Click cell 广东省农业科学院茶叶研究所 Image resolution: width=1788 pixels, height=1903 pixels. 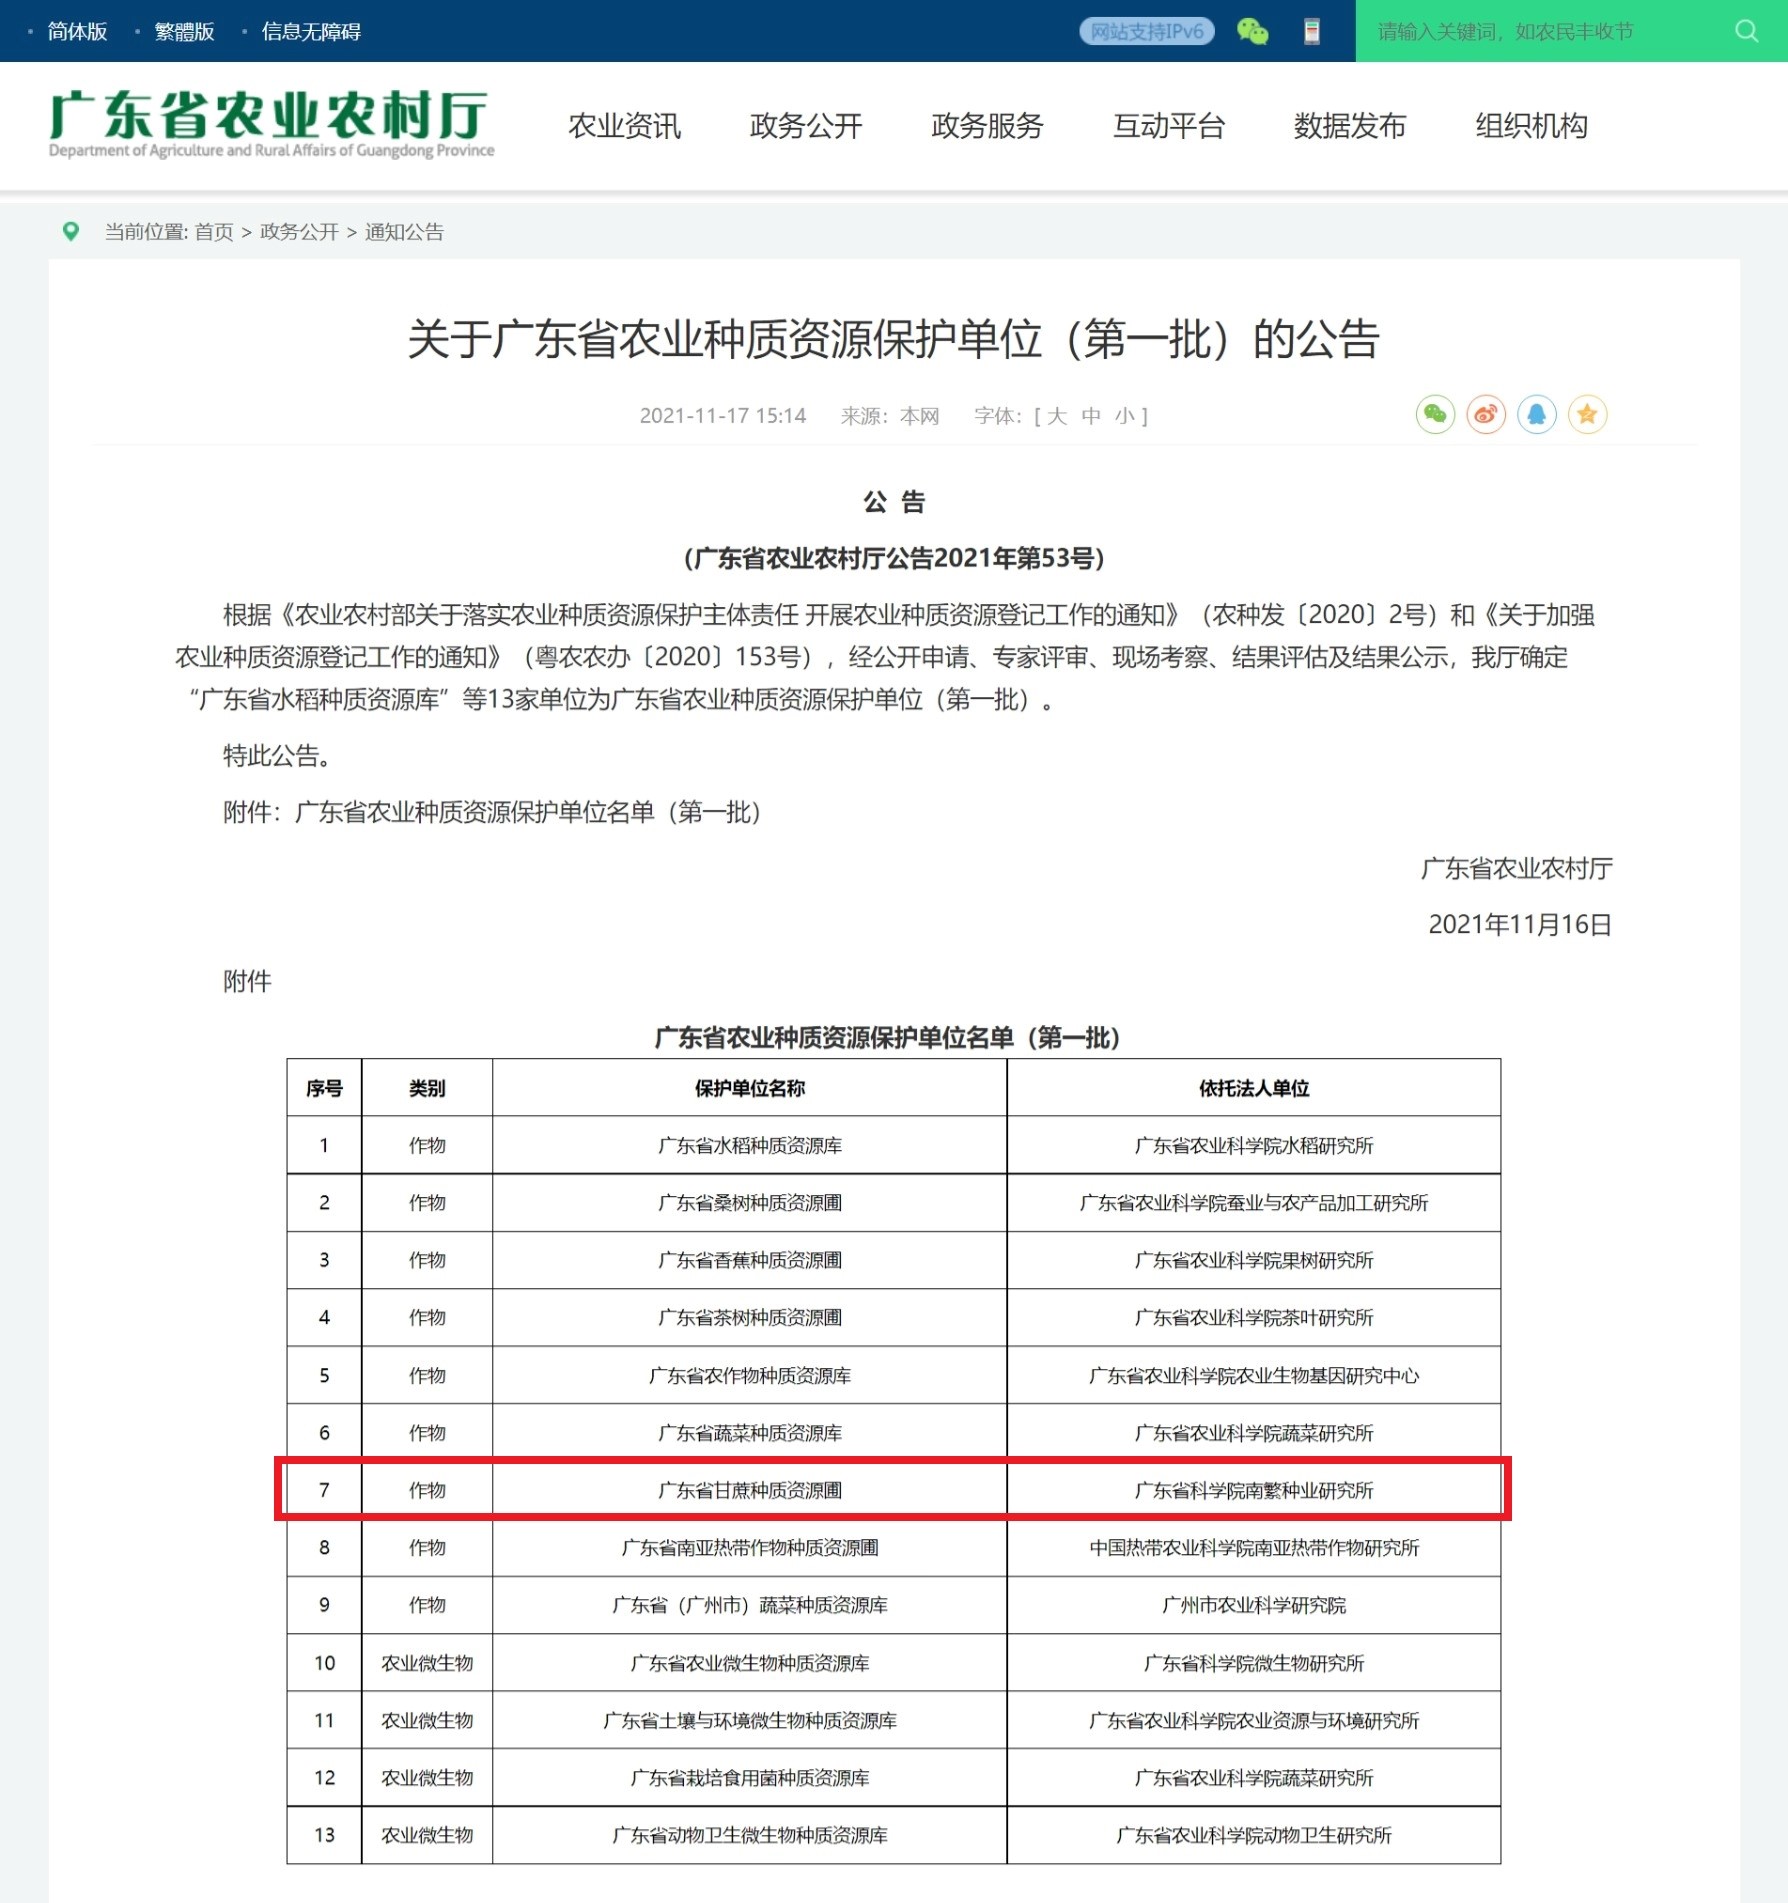tap(1254, 1317)
